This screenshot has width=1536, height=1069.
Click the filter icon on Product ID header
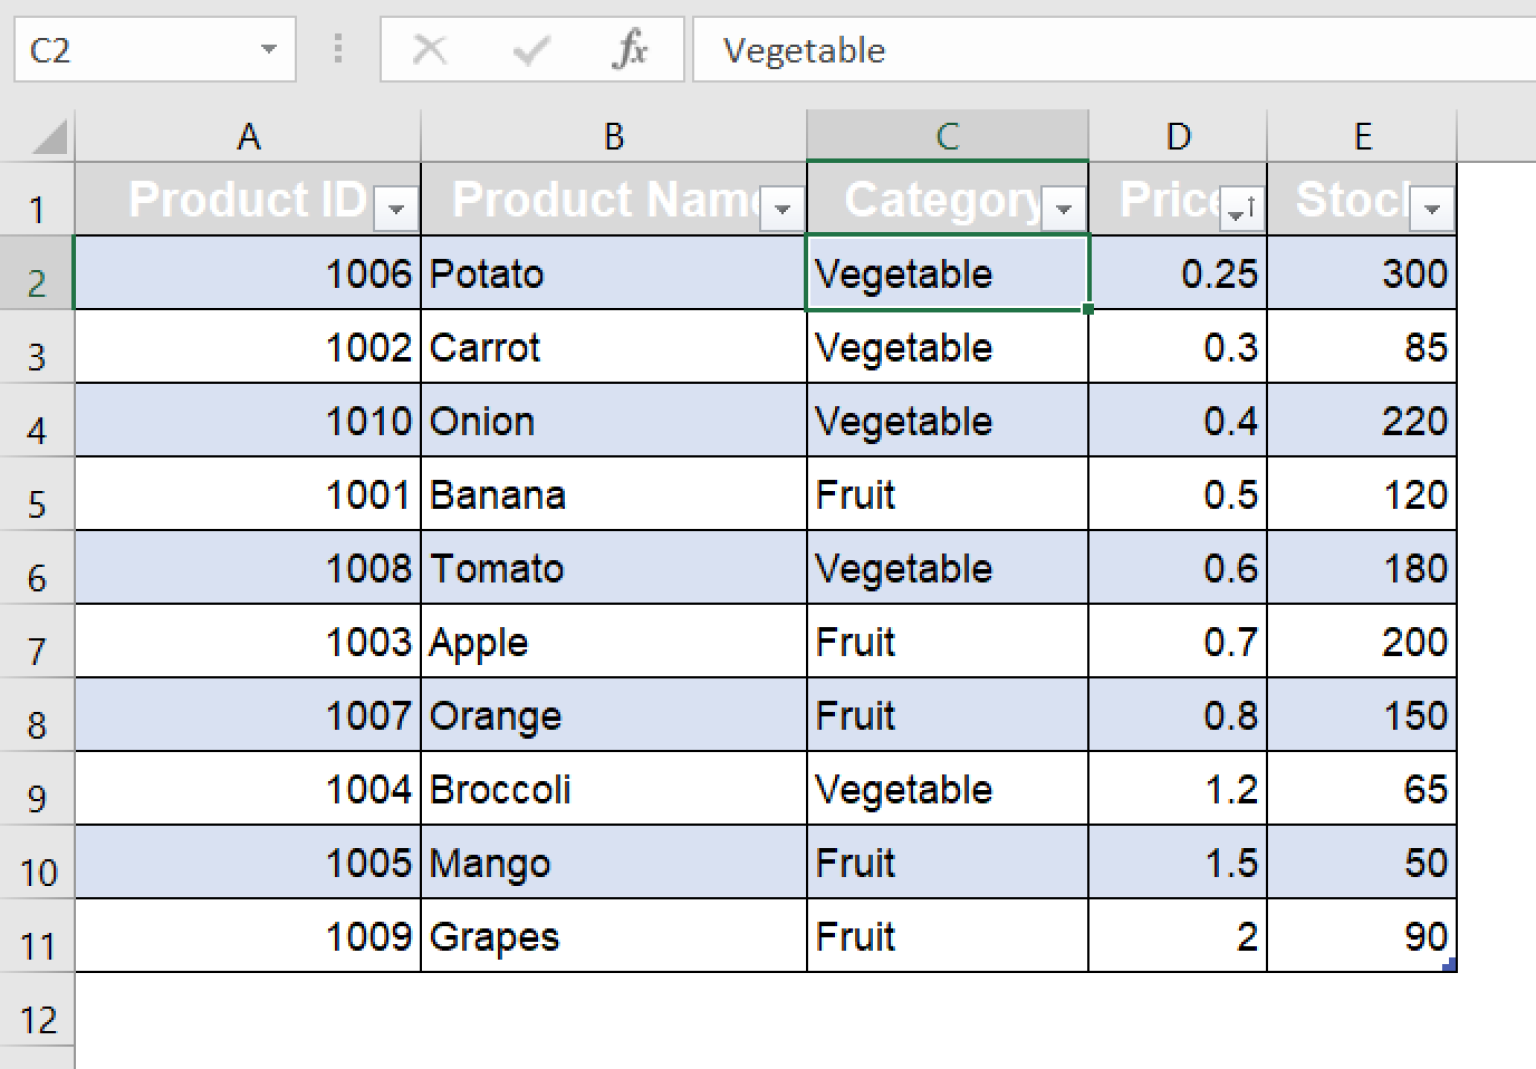coord(397,208)
